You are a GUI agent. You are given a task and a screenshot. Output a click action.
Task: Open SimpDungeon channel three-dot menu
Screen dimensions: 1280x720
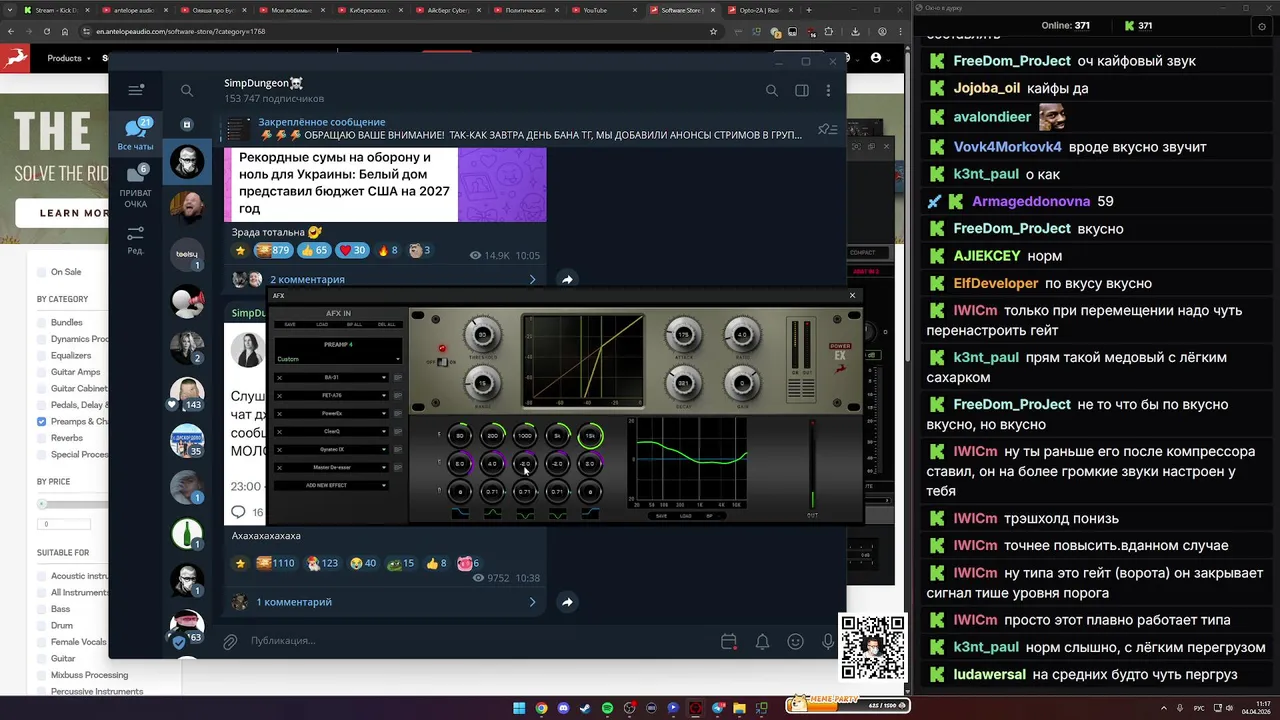828,90
